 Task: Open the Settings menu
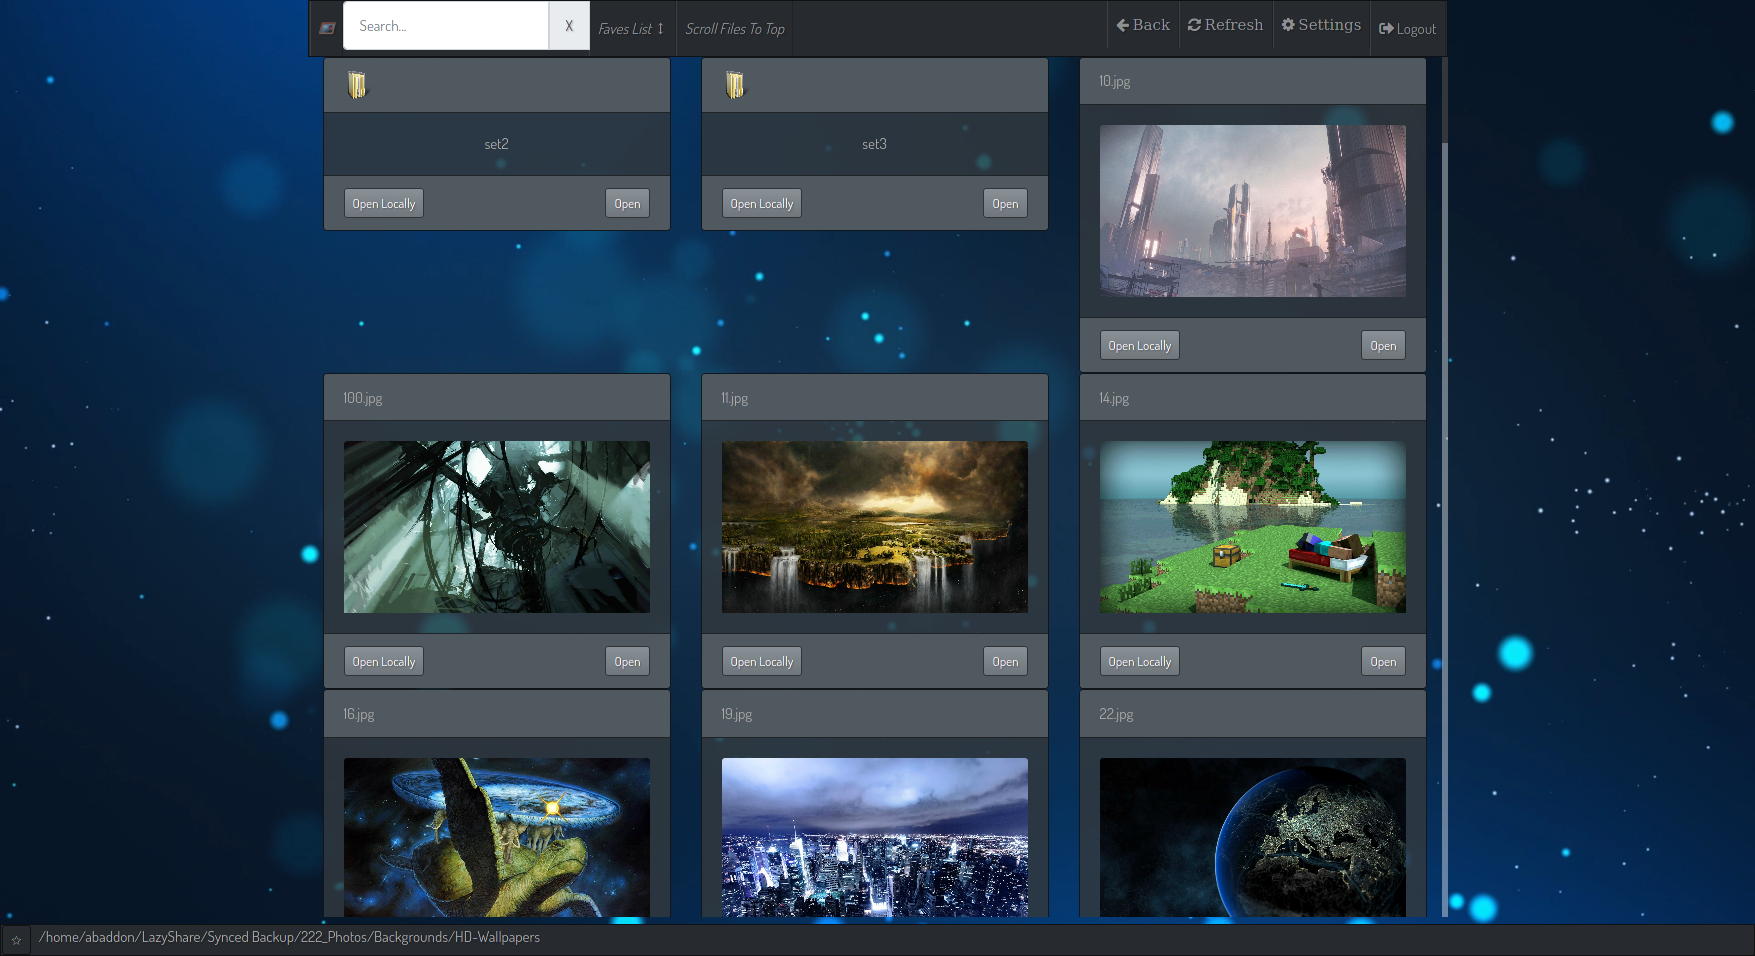[1321, 25]
